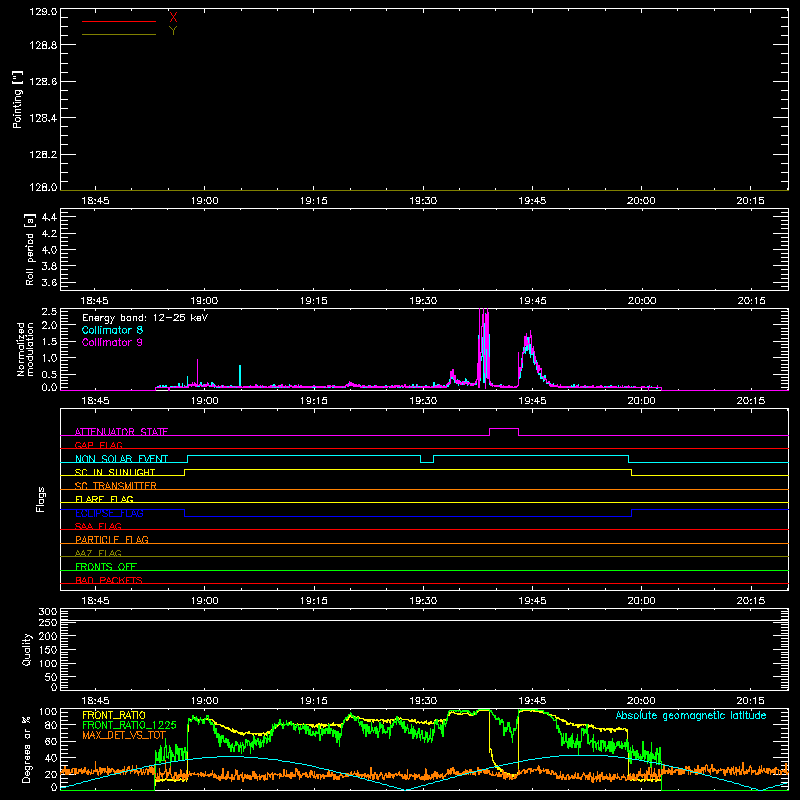Select the SC_TRANSMITTER flag label
This screenshot has width=800, height=800.
point(116,486)
